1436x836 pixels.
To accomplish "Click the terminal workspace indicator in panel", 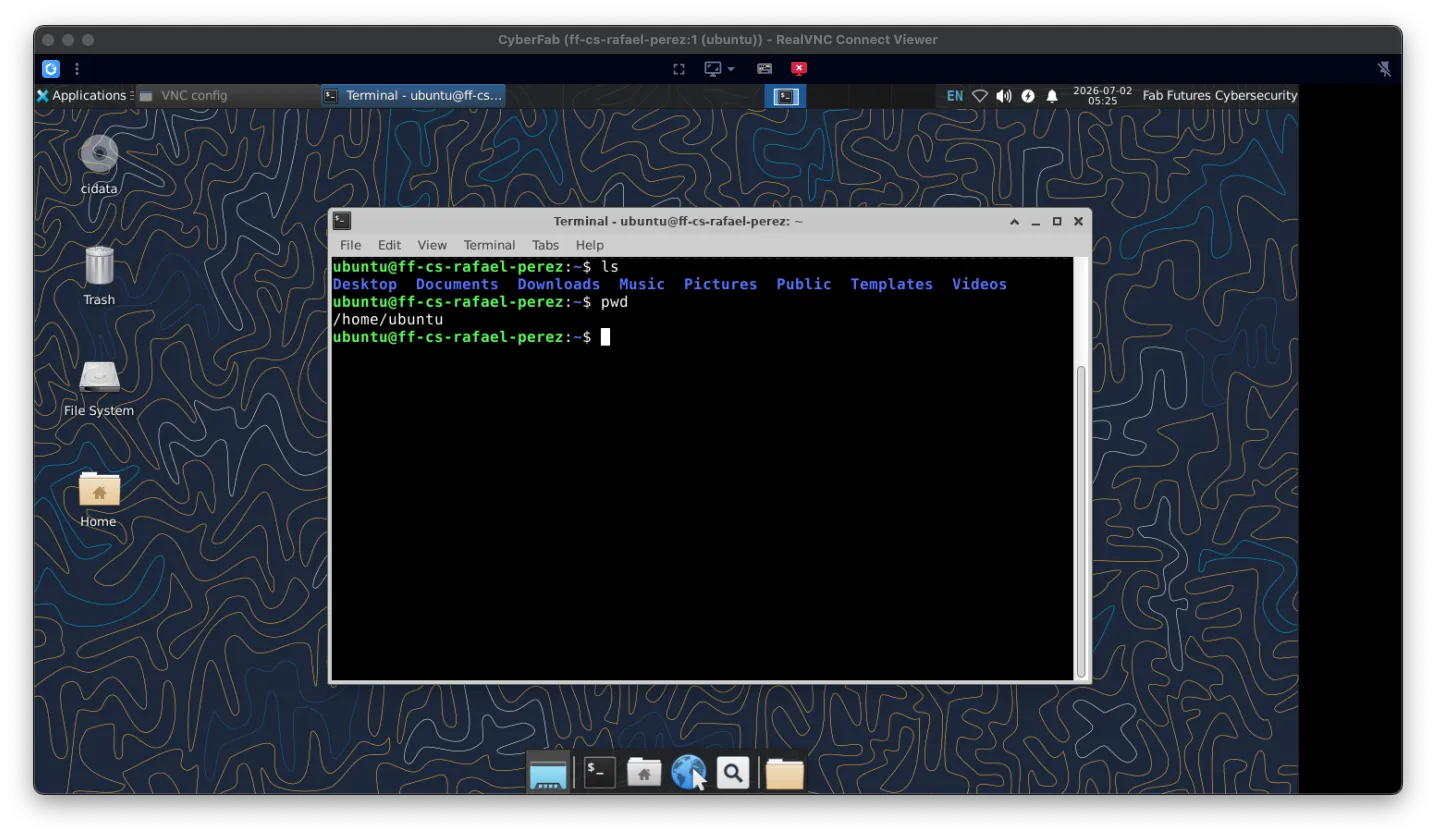I will pyautogui.click(x=786, y=96).
